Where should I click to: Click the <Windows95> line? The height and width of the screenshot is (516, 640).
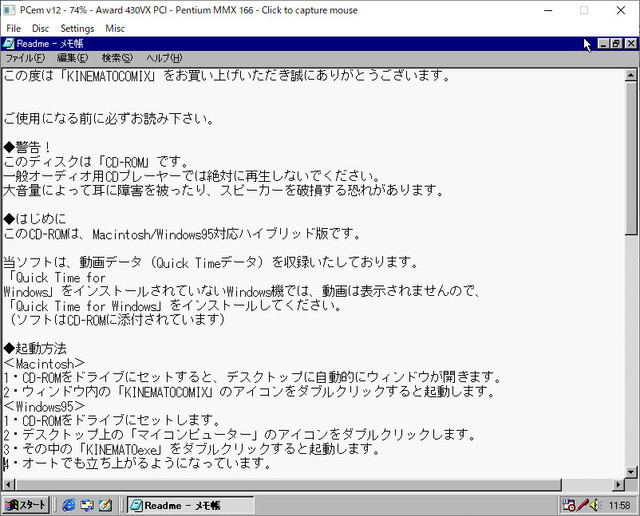pos(44,407)
